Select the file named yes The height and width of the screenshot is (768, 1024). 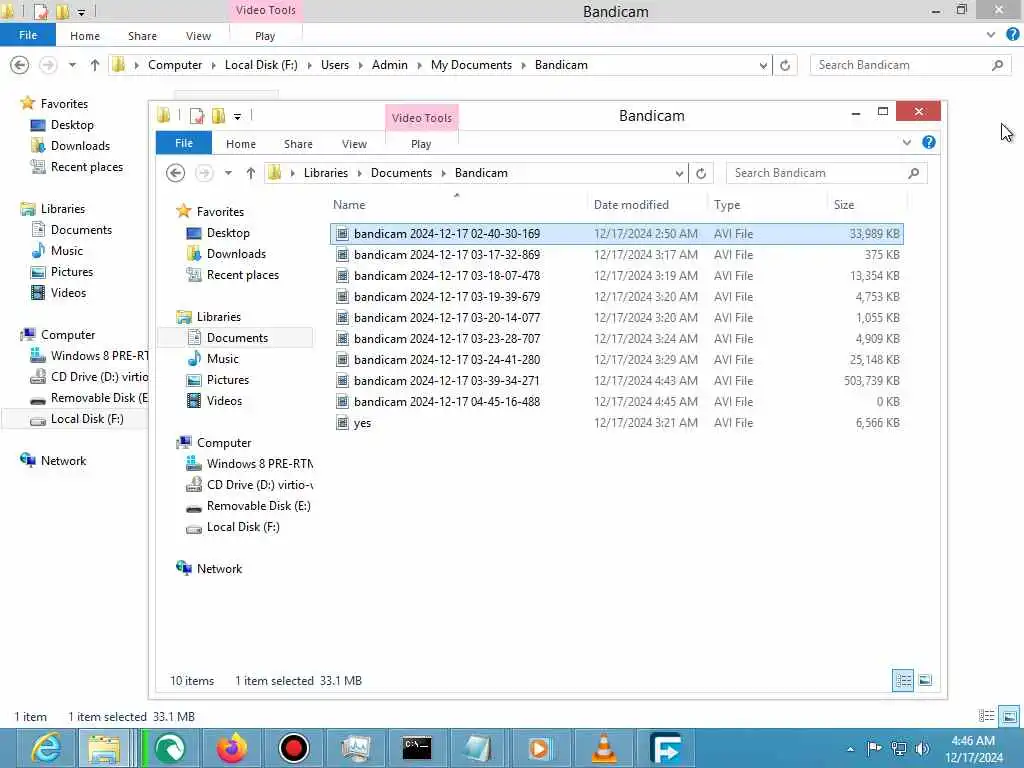click(616, 423)
